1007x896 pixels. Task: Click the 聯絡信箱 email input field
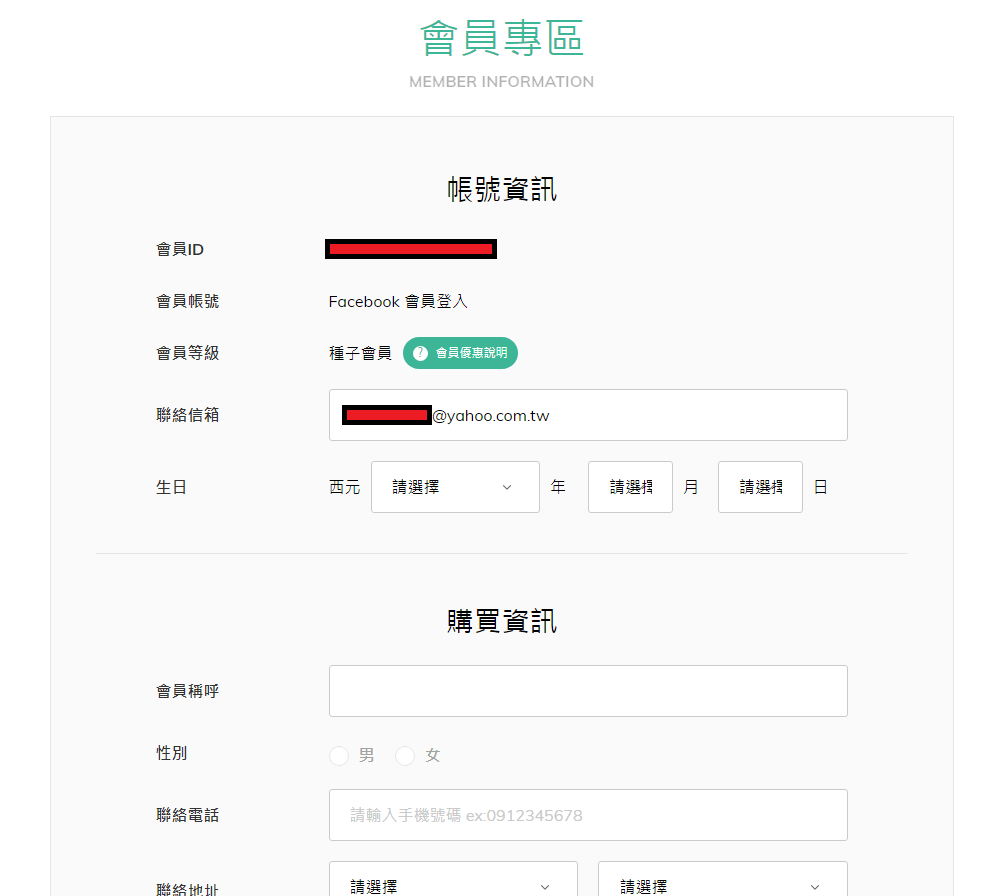[588, 415]
